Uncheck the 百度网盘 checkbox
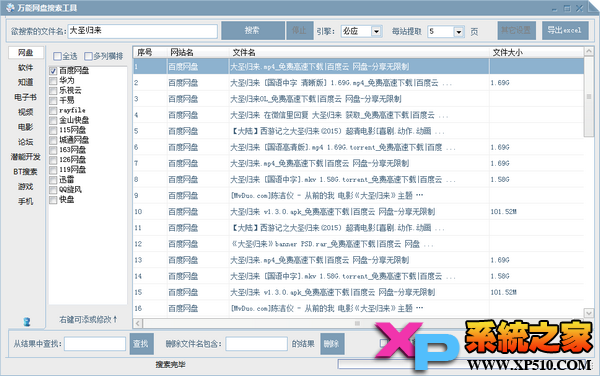 pyautogui.click(x=53, y=71)
